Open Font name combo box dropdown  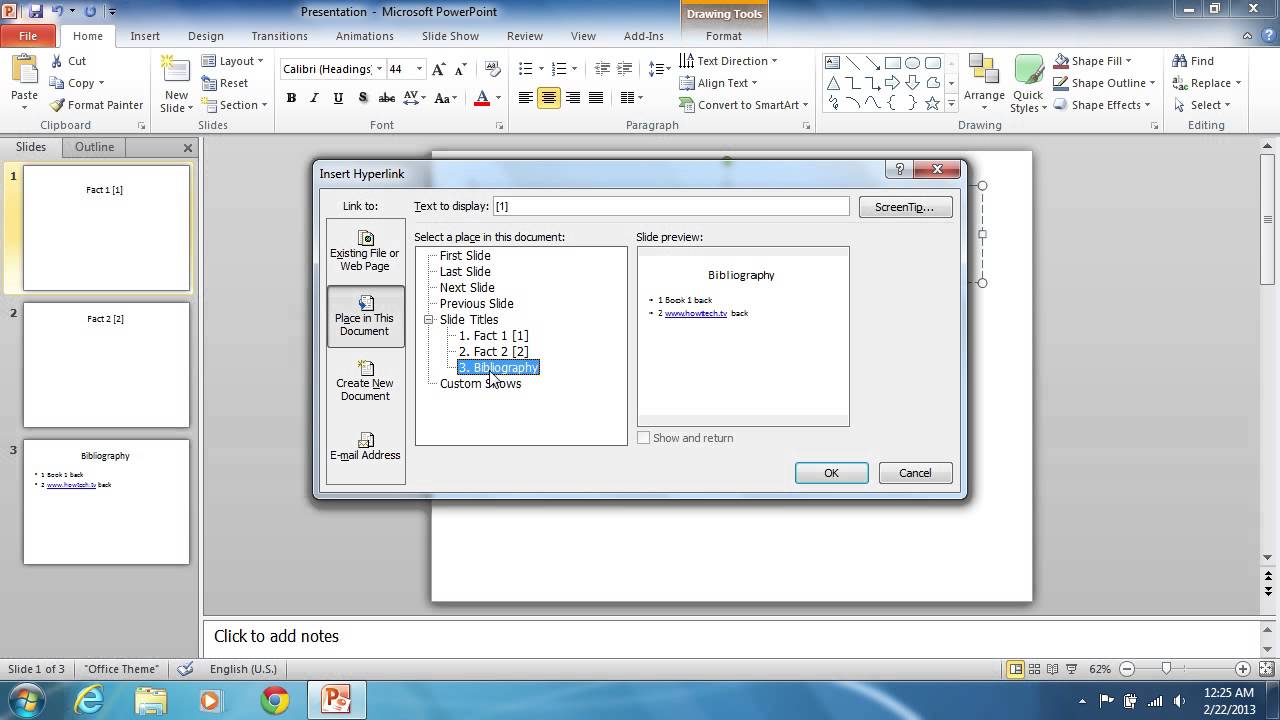[380, 69]
